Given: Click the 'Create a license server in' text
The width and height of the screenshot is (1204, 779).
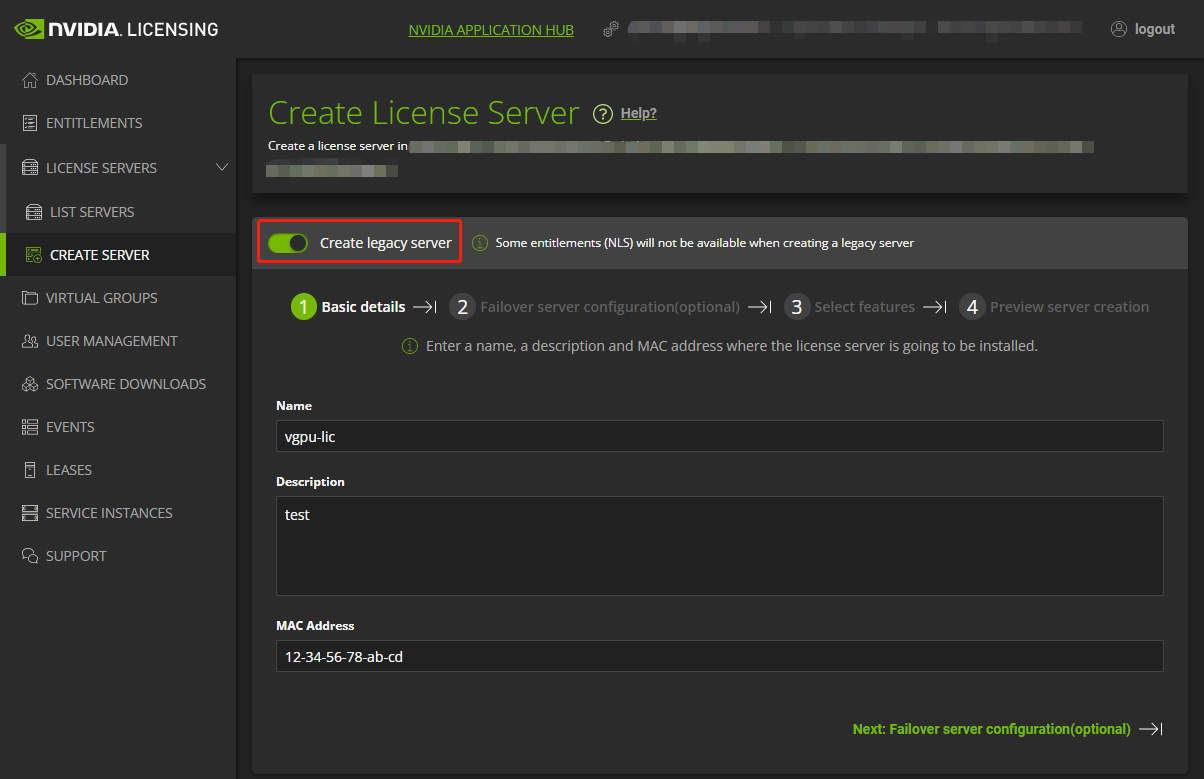Looking at the screenshot, I should [337, 146].
